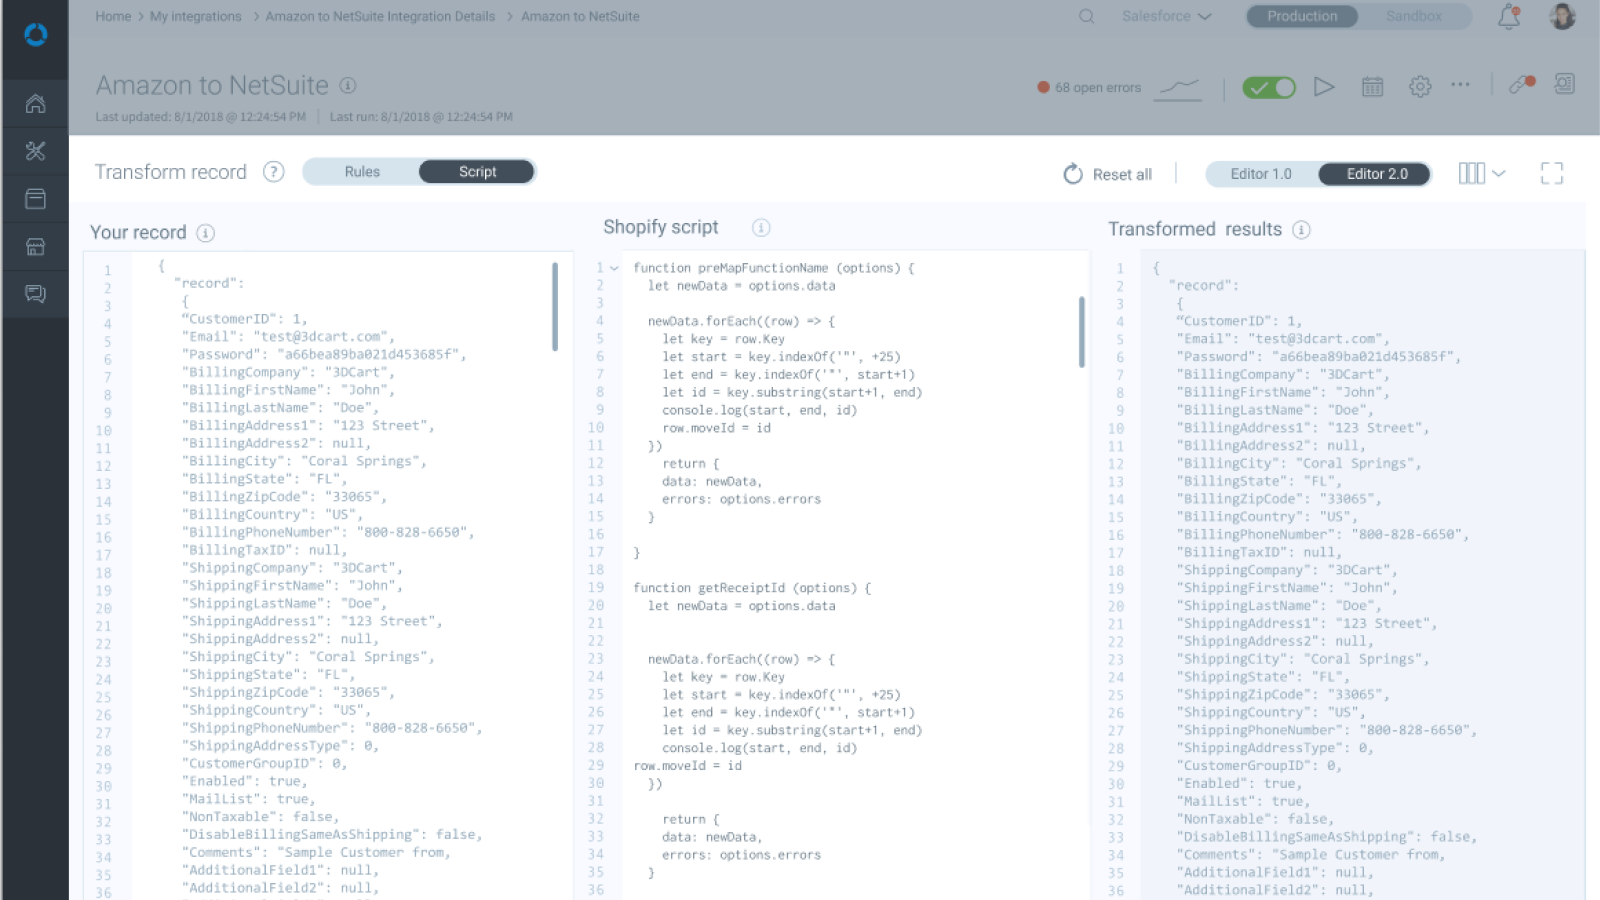Go to the Home sidebar icon

point(36,103)
